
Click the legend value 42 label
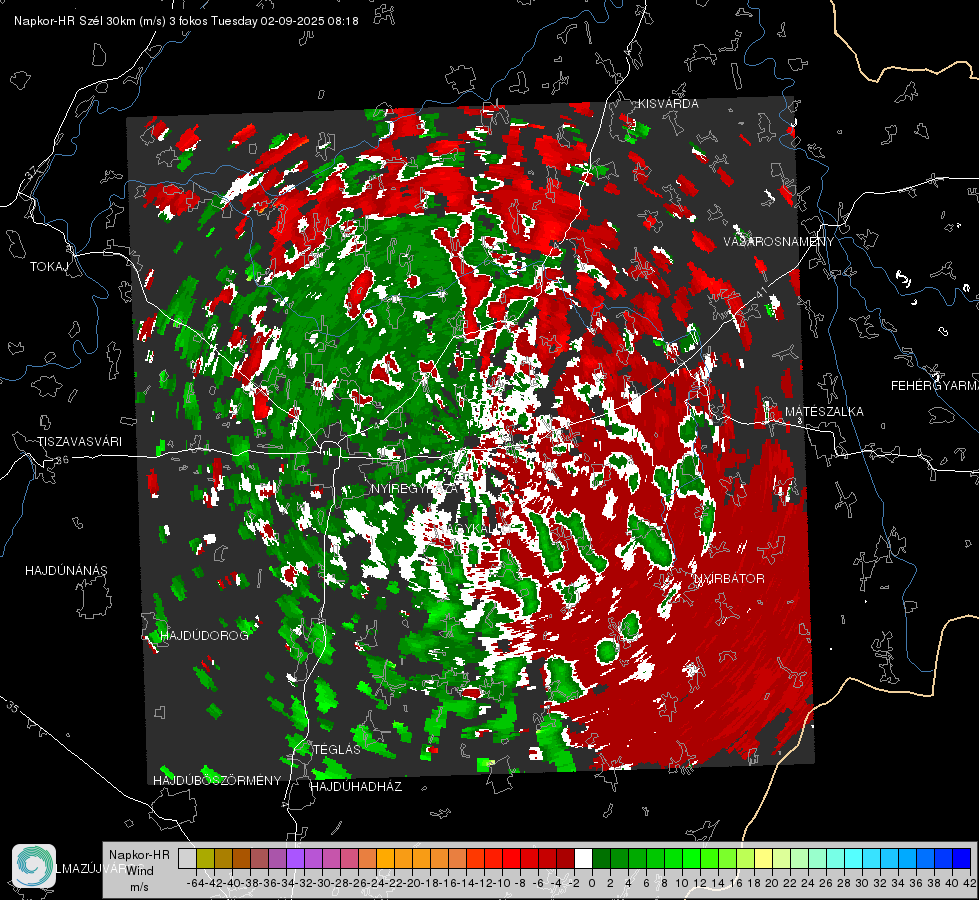pyautogui.click(x=970, y=883)
